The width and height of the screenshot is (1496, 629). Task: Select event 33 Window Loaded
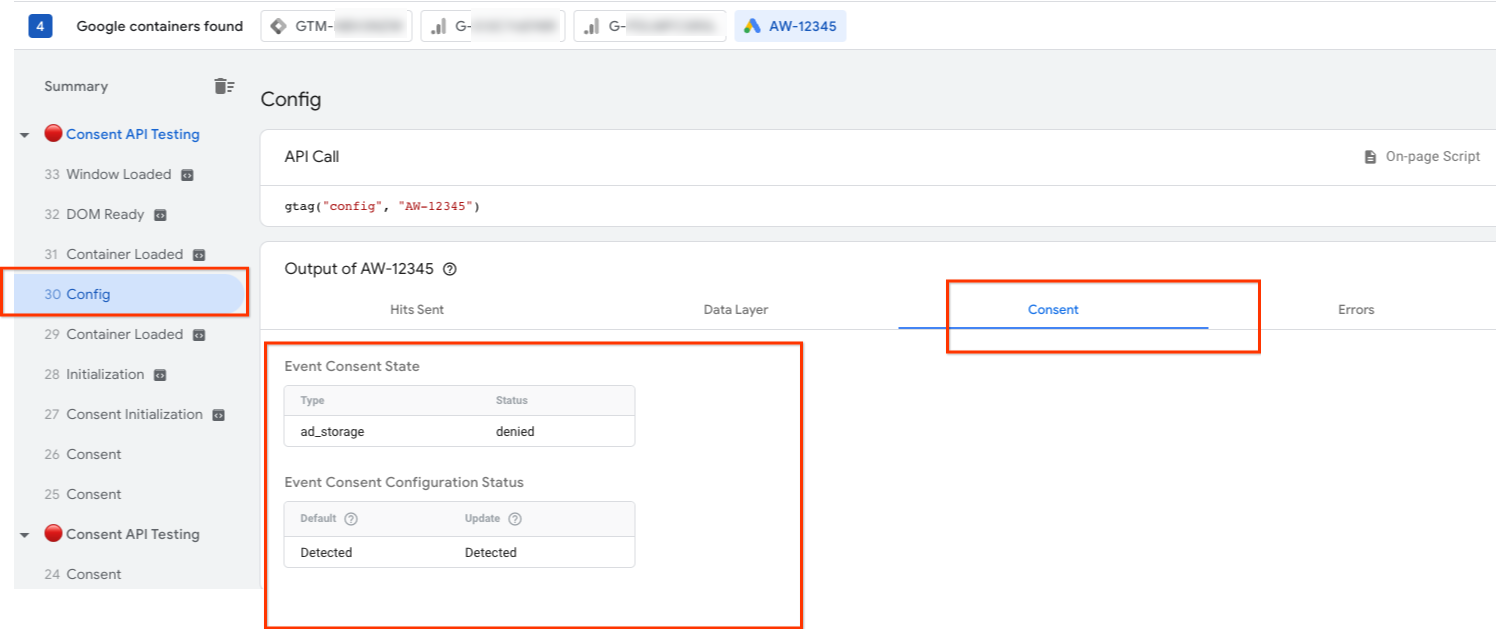click(118, 174)
